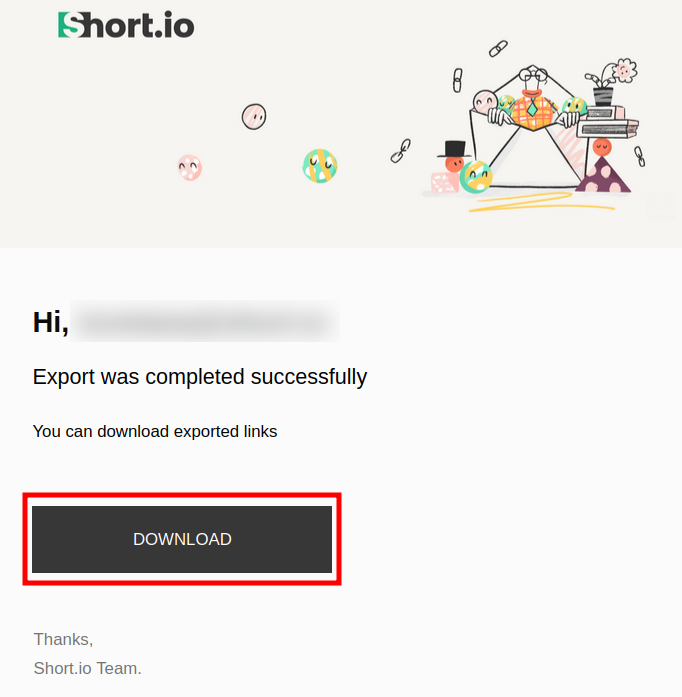Image resolution: width=682 pixels, height=697 pixels.
Task: Click the green S logo mark
Action: (x=70, y=25)
